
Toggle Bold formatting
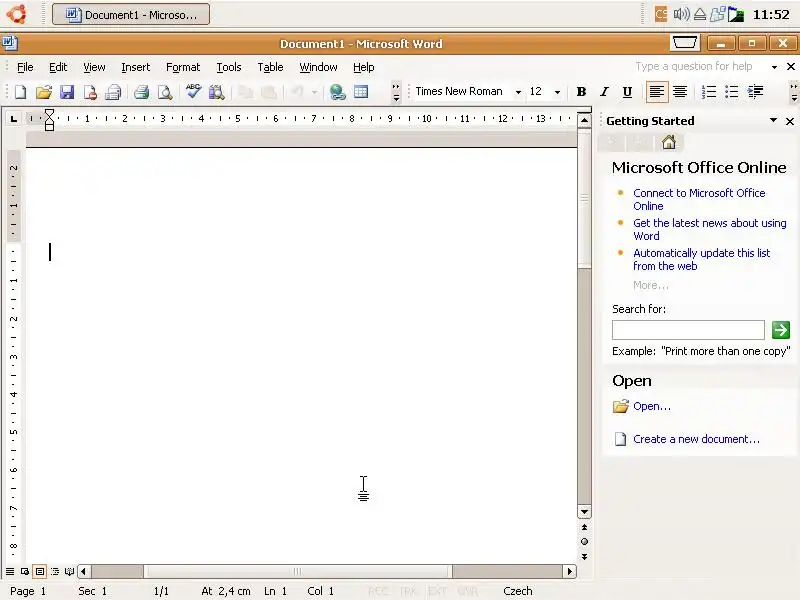click(581, 92)
